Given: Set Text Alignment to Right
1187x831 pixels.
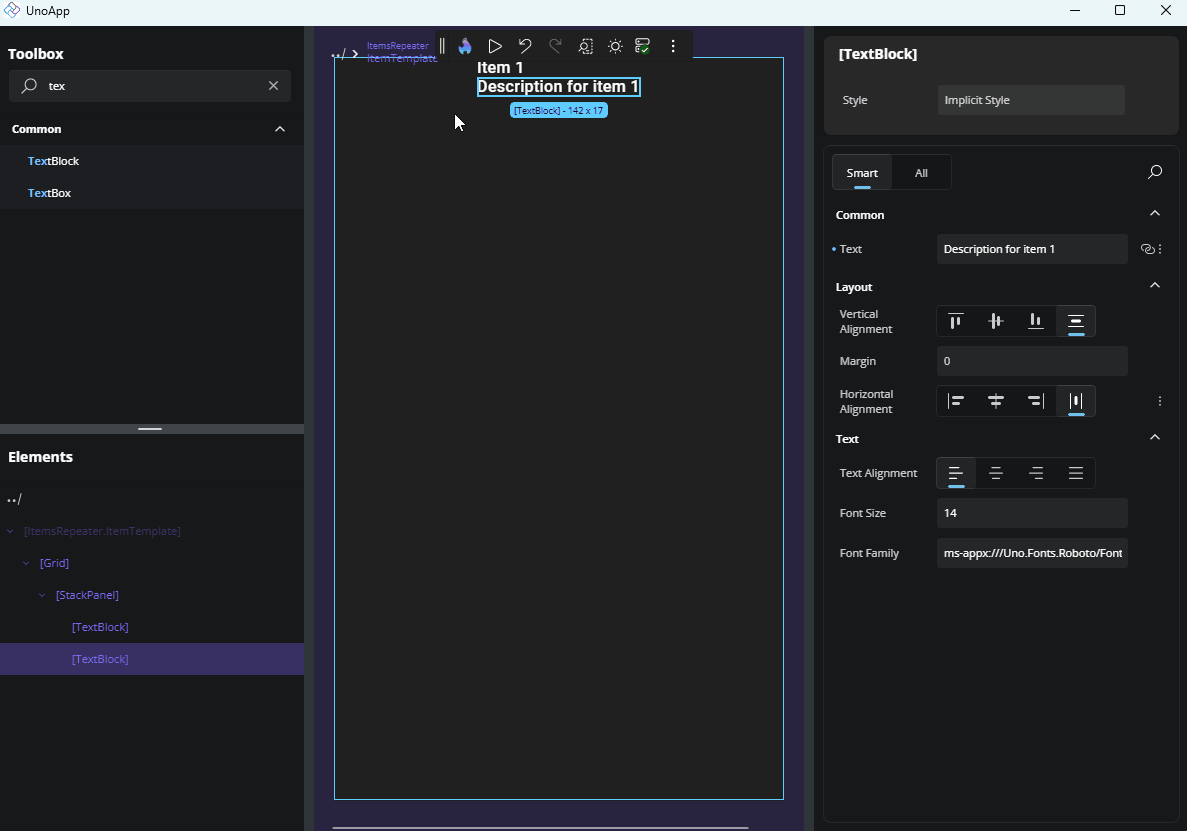Looking at the screenshot, I should 1036,473.
